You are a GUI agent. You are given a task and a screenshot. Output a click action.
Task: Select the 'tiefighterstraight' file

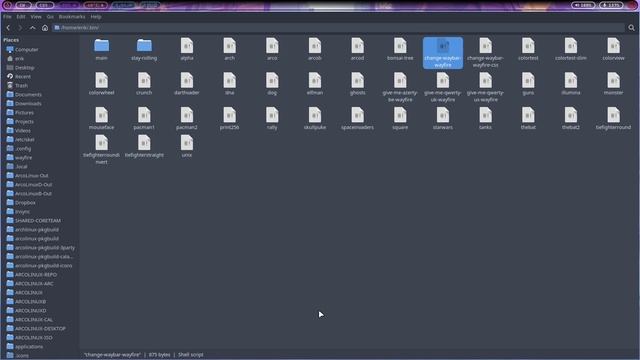(144, 147)
